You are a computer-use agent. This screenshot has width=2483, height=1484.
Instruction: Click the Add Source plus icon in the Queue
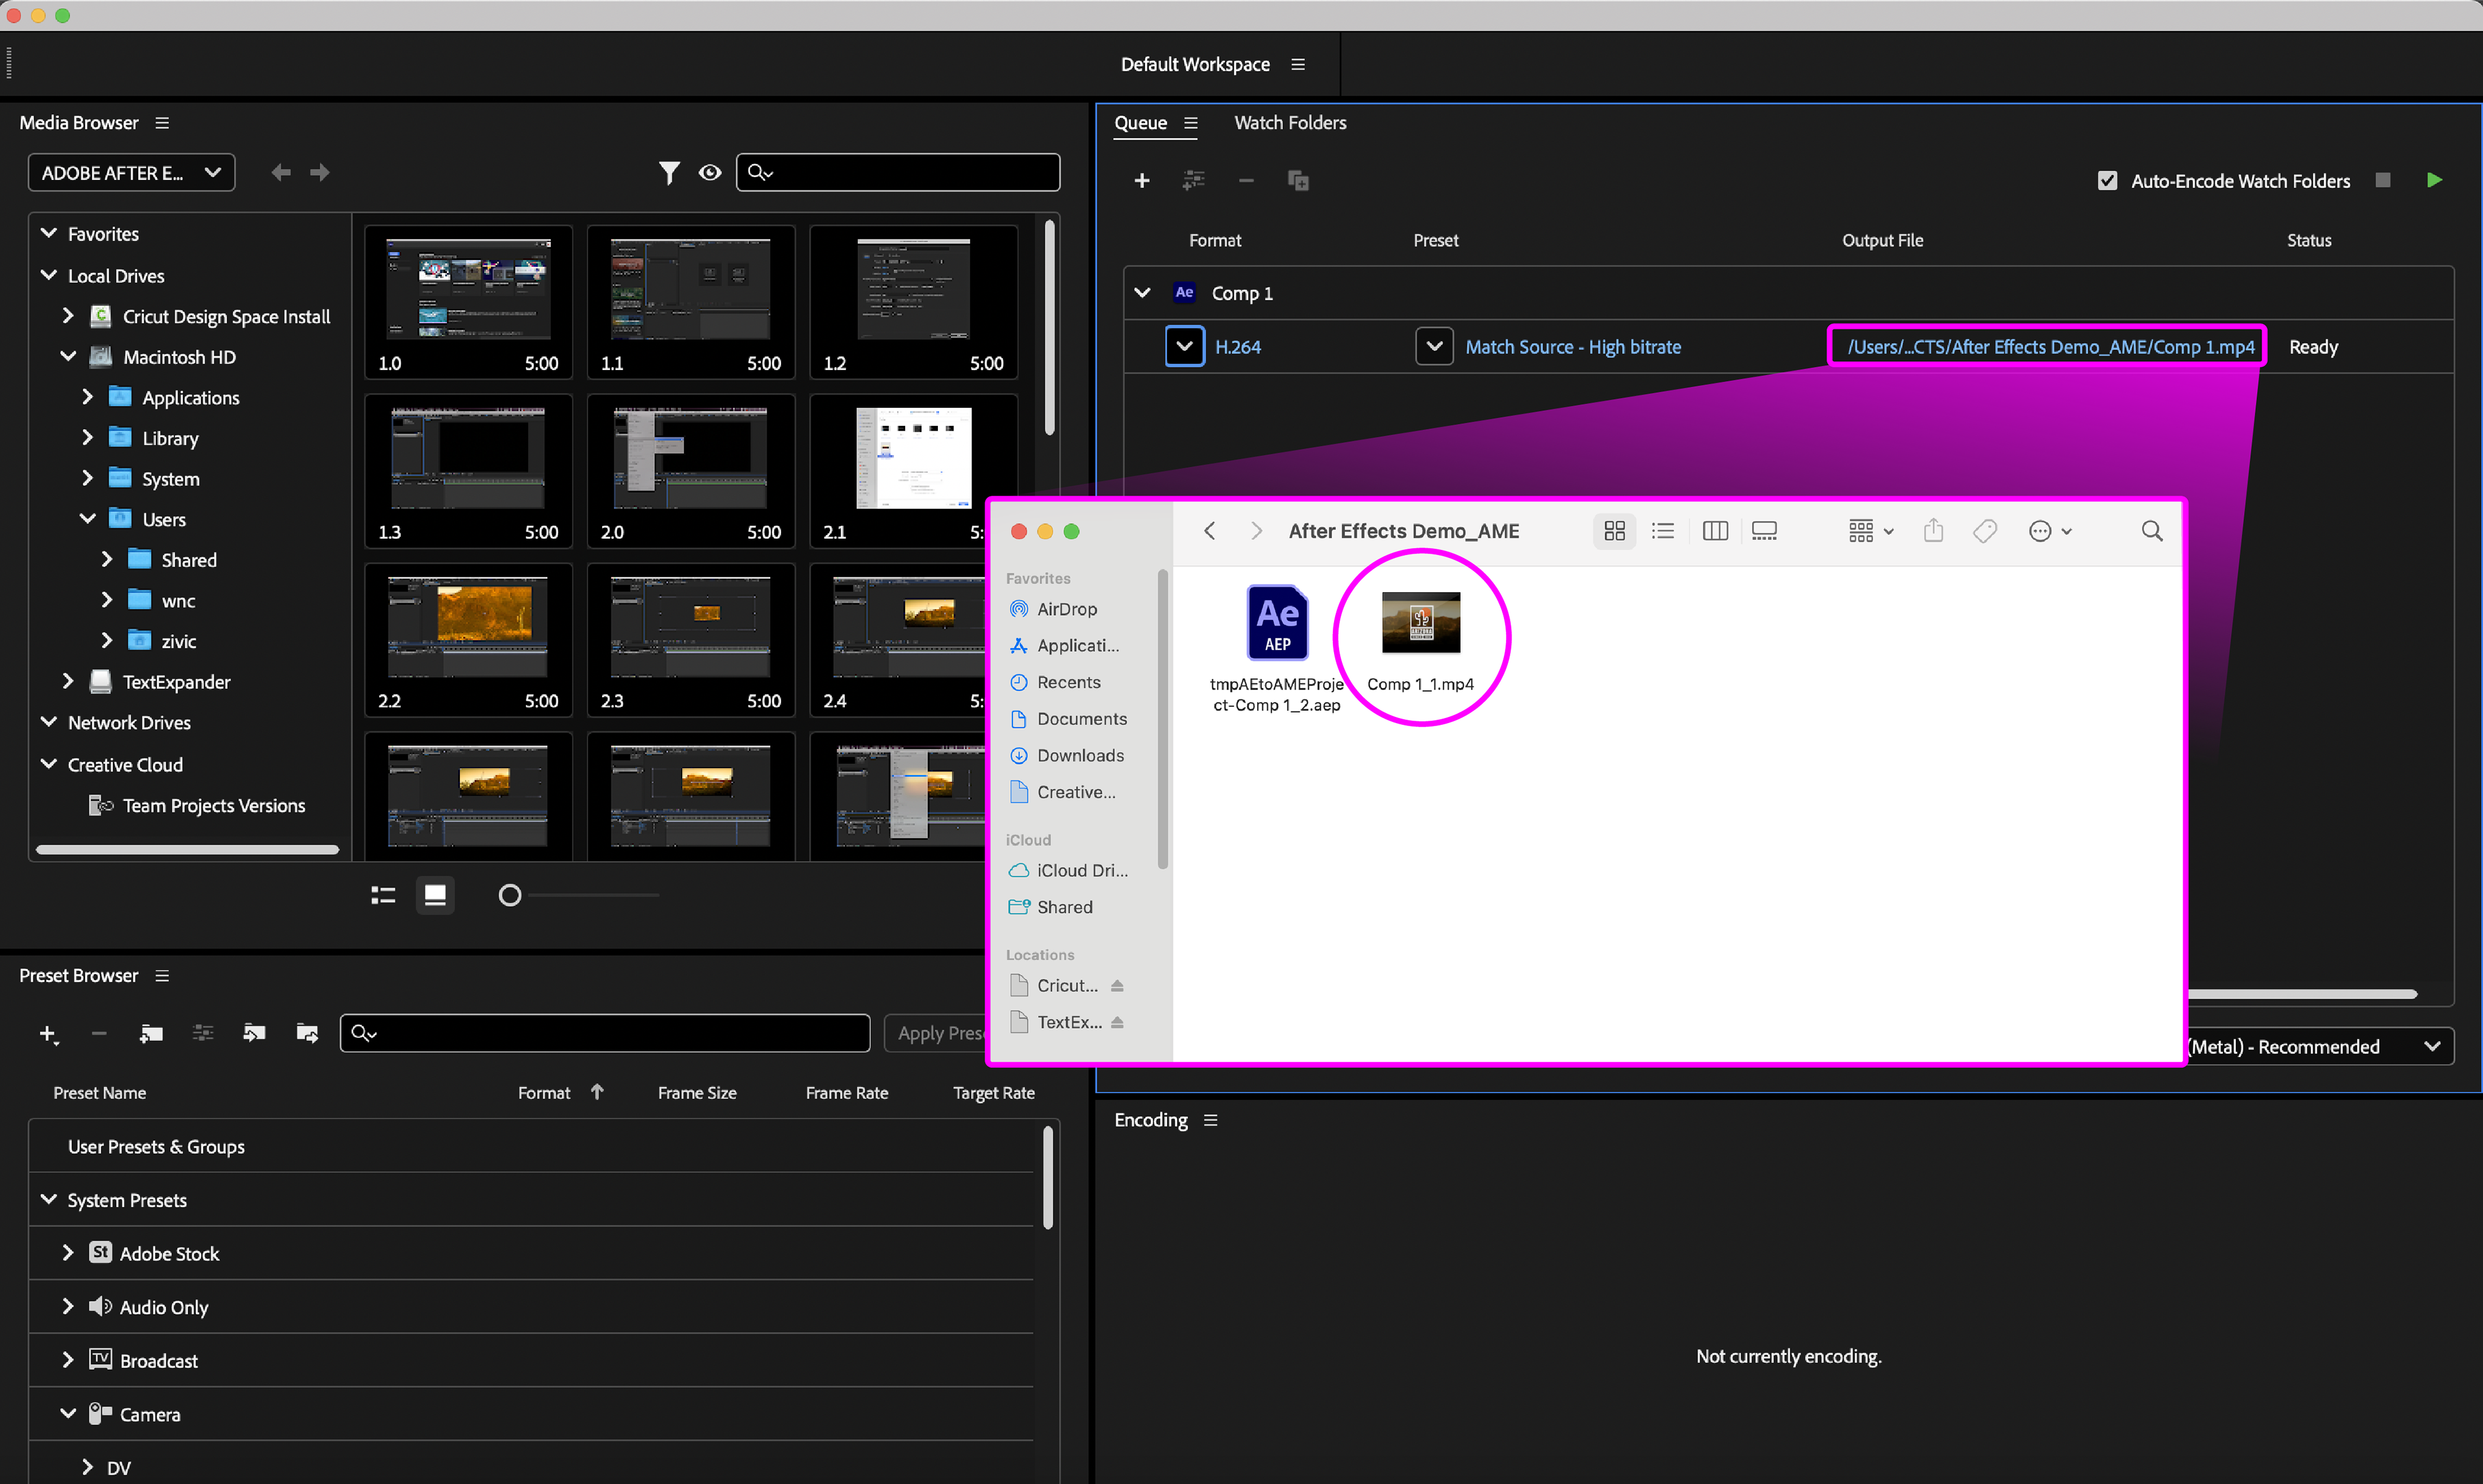pyautogui.click(x=1142, y=181)
